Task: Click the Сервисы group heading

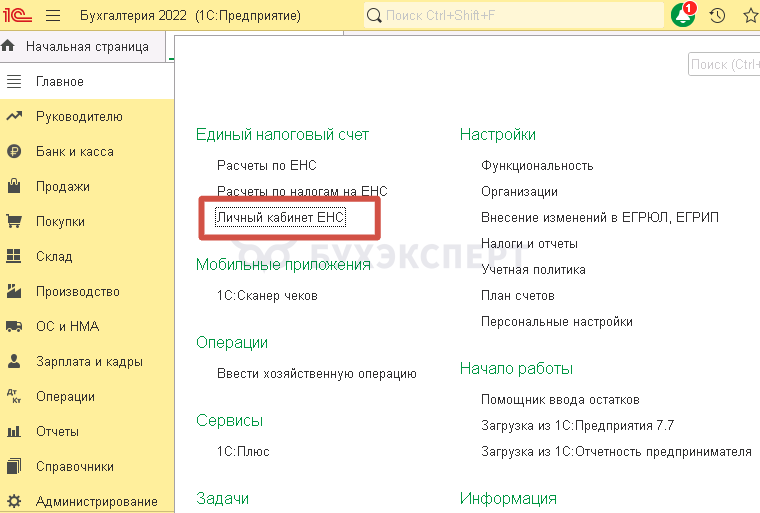Action: [229, 420]
